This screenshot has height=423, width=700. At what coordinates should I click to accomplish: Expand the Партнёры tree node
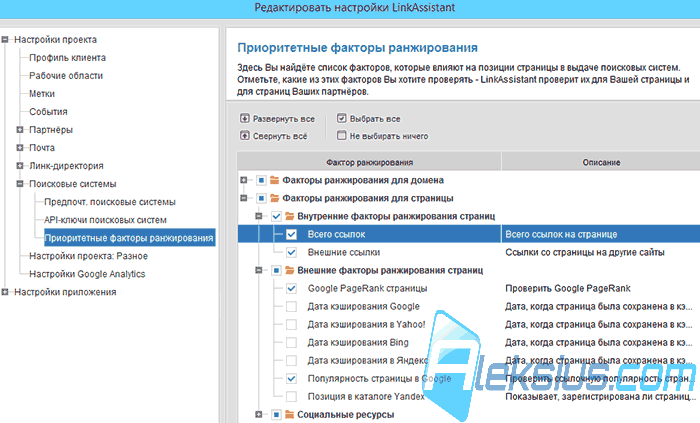click(20, 130)
